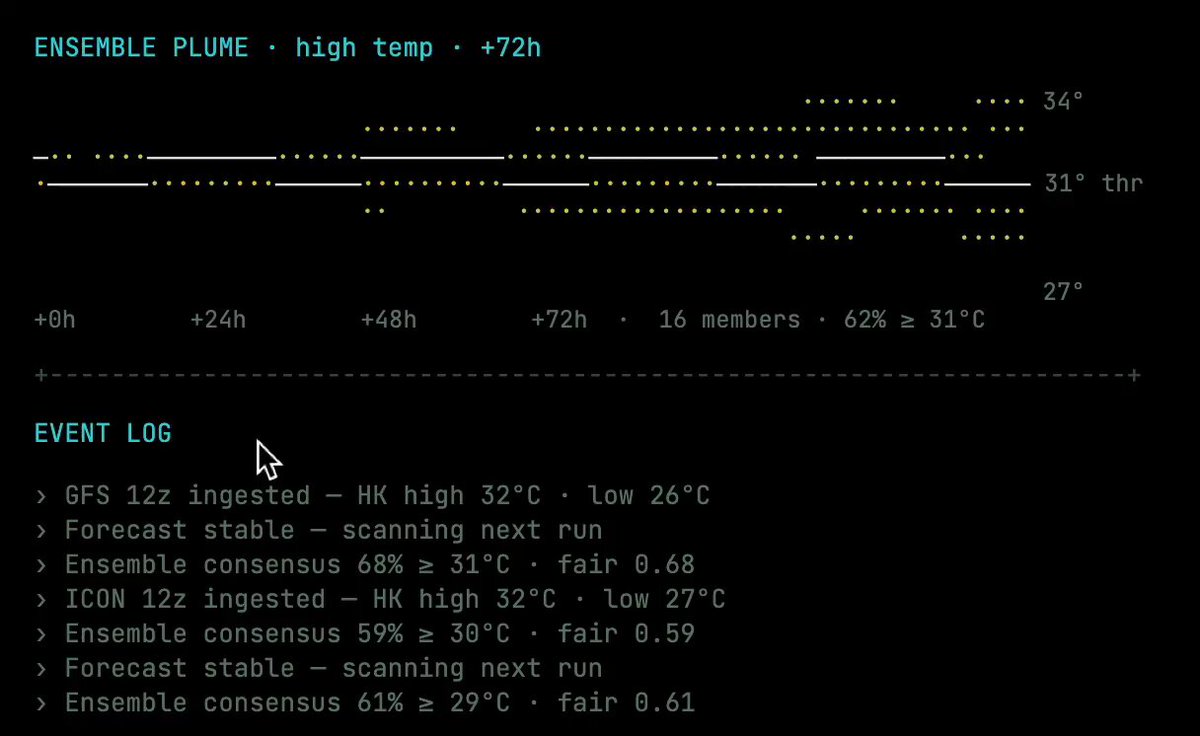The height and width of the screenshot is (736, 1200).
Task: Click the fair 0.68 value
Action: pos(626,564)
